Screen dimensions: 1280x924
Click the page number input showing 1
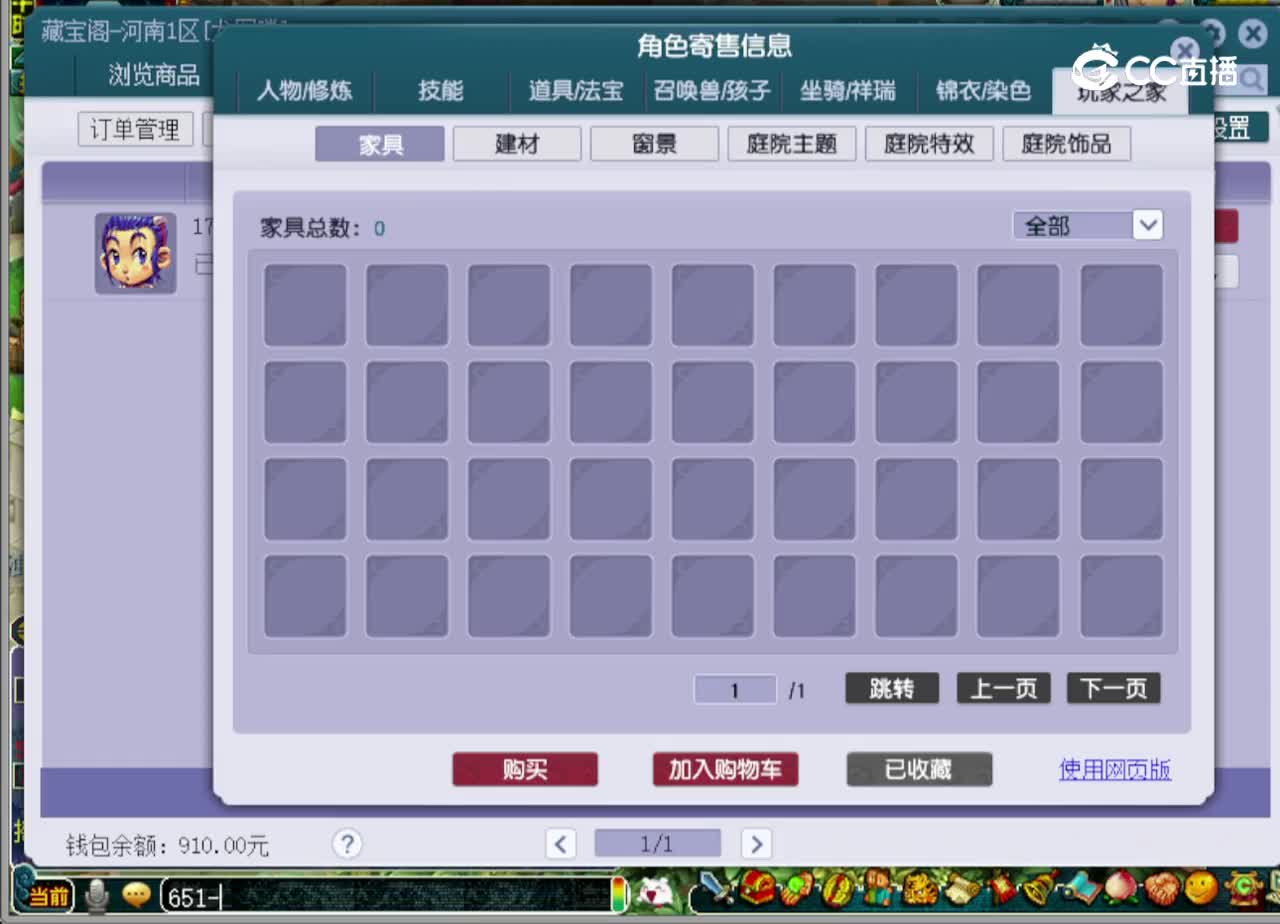[735, 689]
